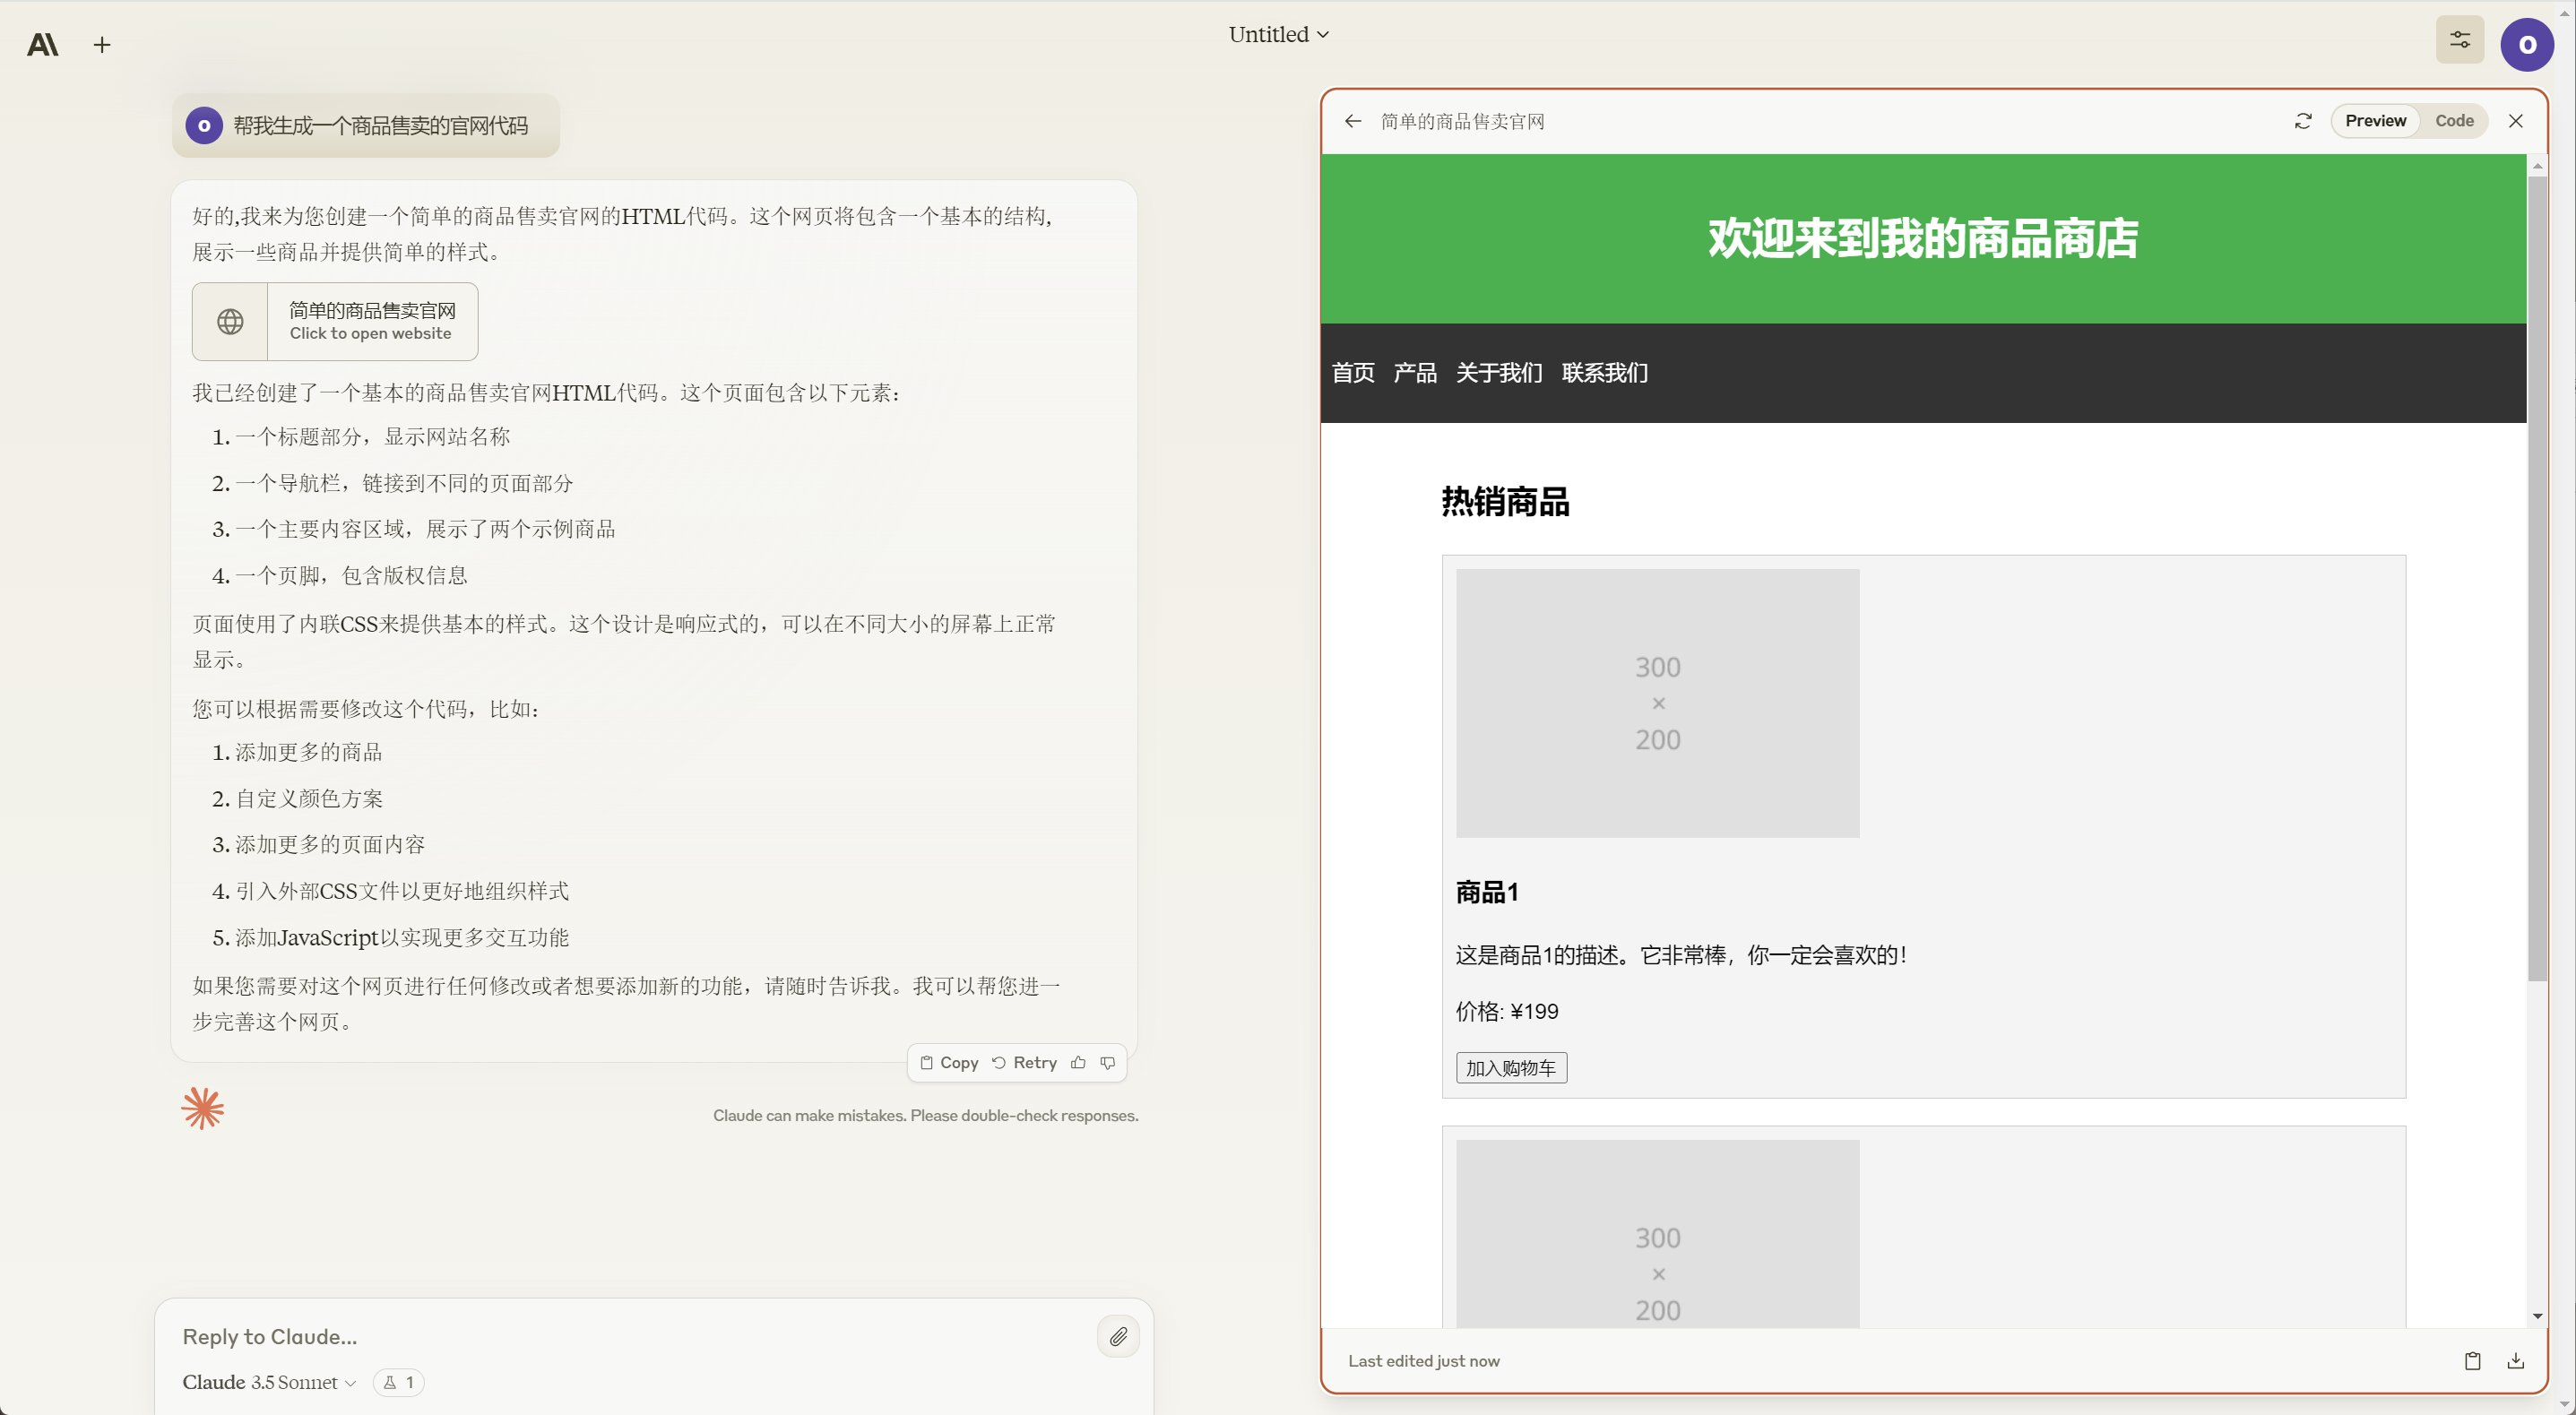Click the 热销商品 heading
Viewport: 2576px width, 1415px height.
[1505, 502]
